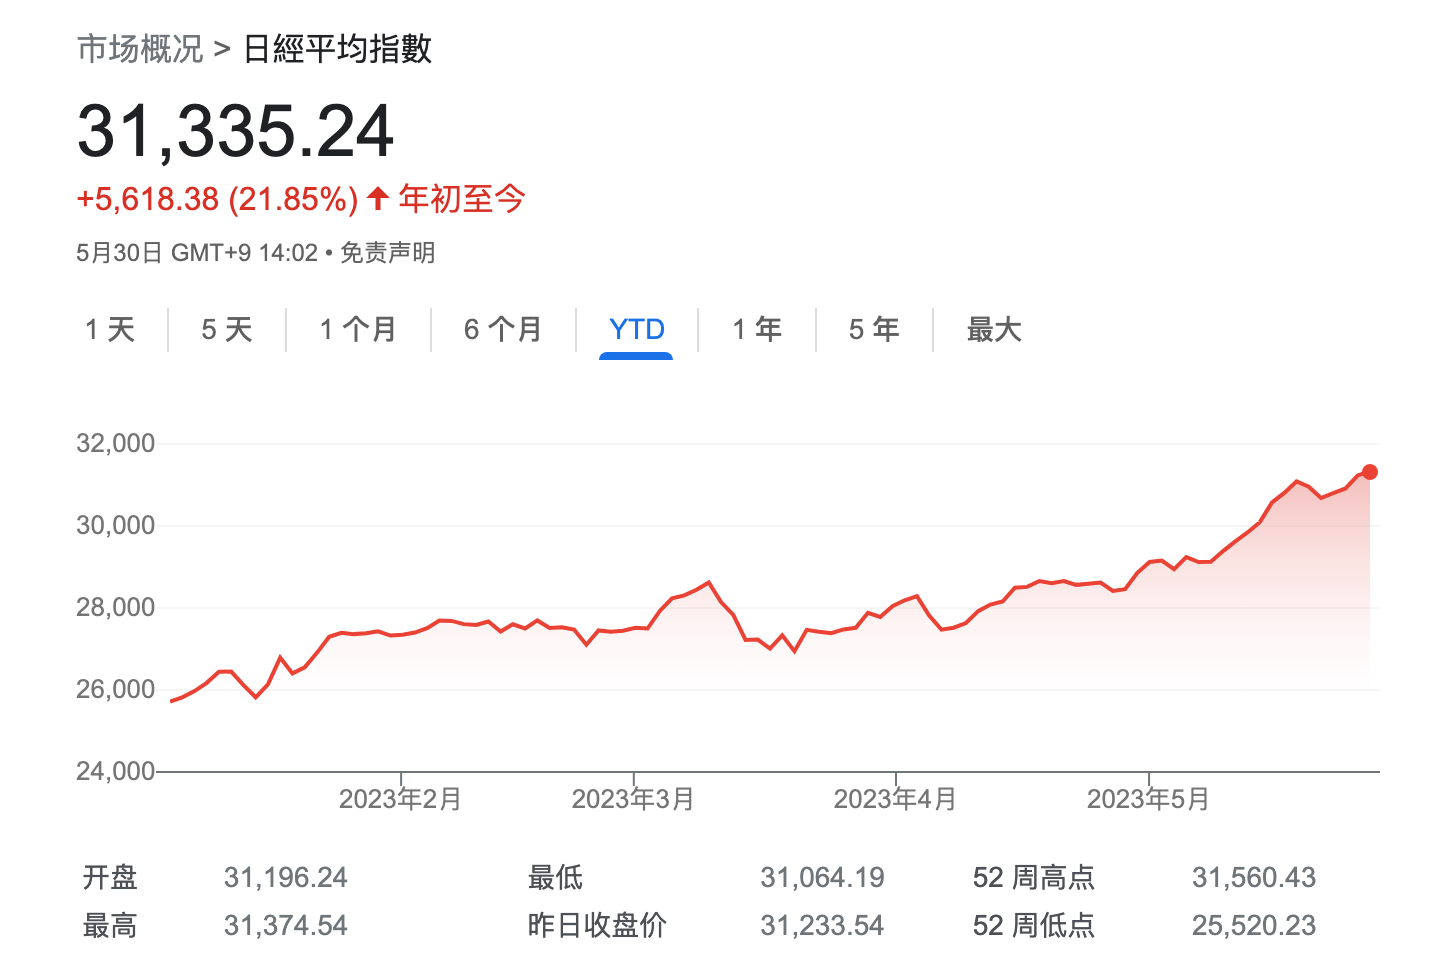Image resolution: width=1436 pixels, height=962 pixels.
Task: Click the 52 周低点 label
Action: coord(1034,926)
